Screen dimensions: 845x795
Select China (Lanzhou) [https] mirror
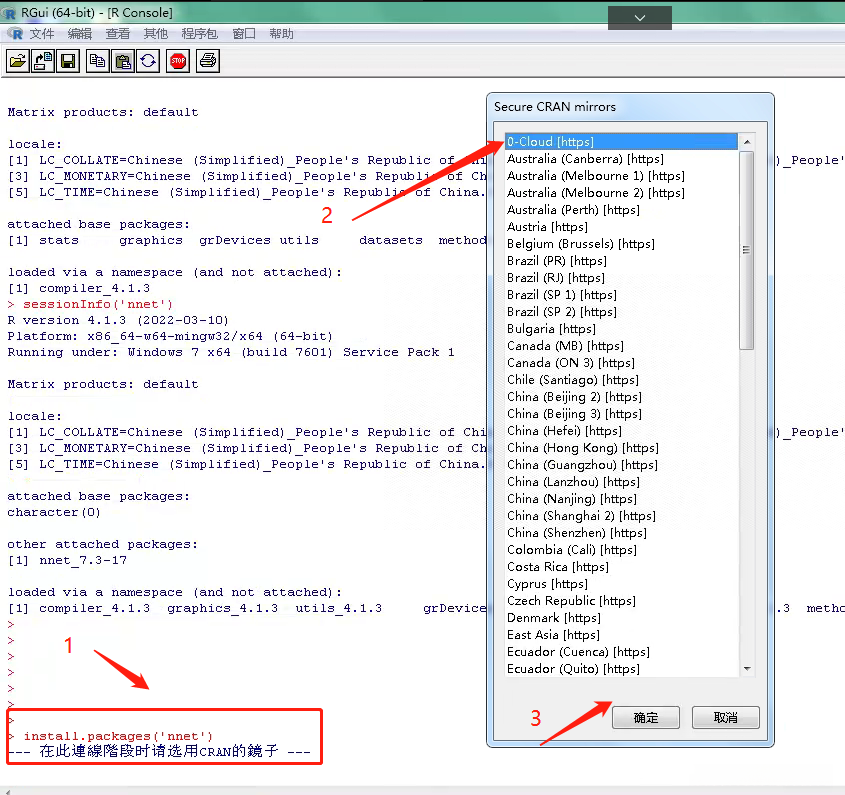(621, 482)
